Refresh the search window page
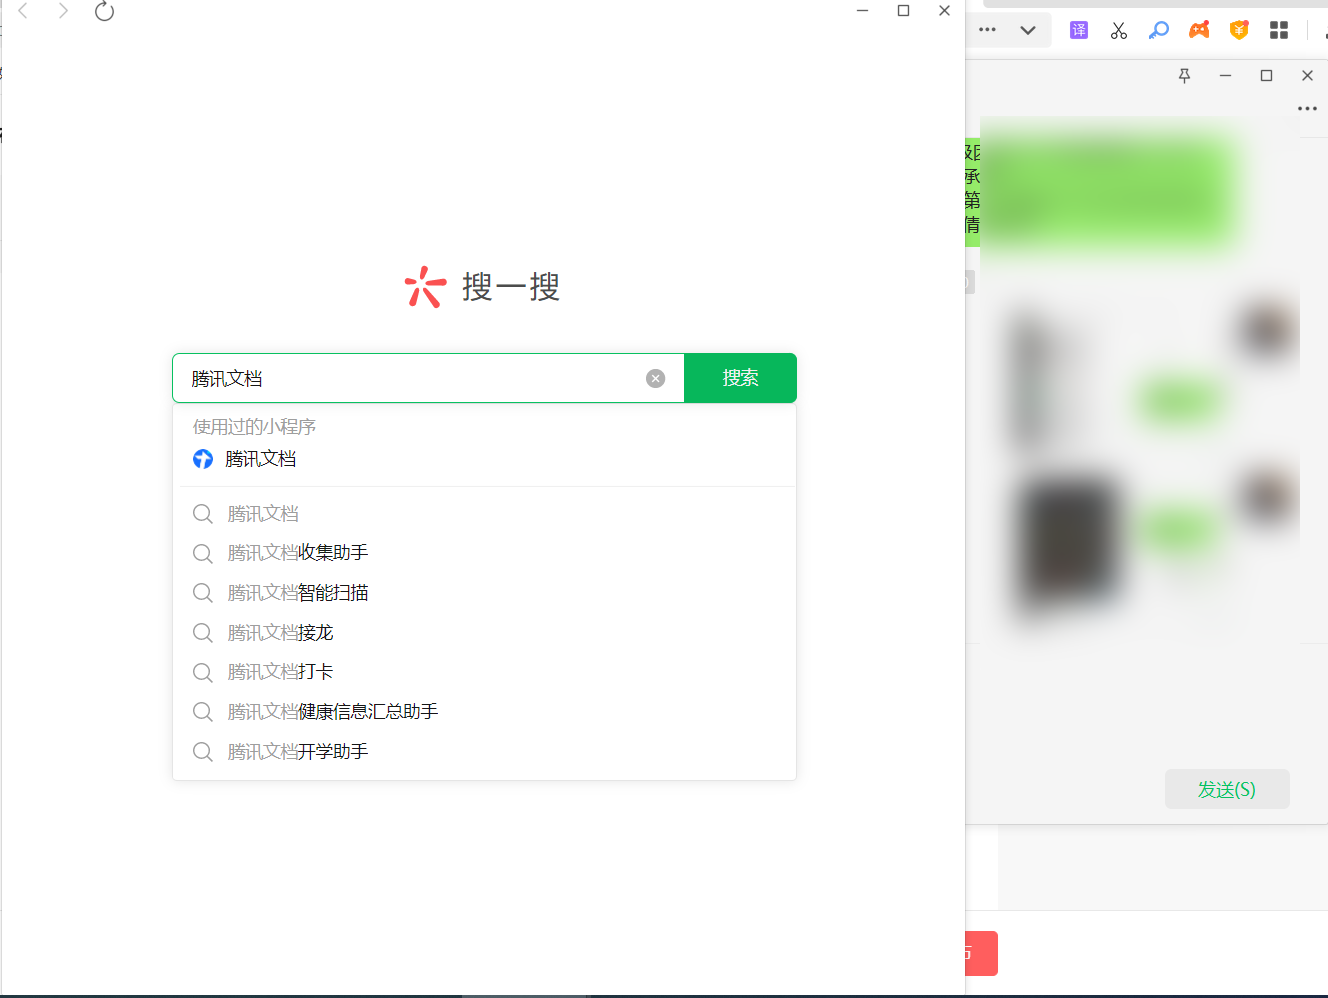The height and width of the screenshot is (998, 1328). click(104, 11)
